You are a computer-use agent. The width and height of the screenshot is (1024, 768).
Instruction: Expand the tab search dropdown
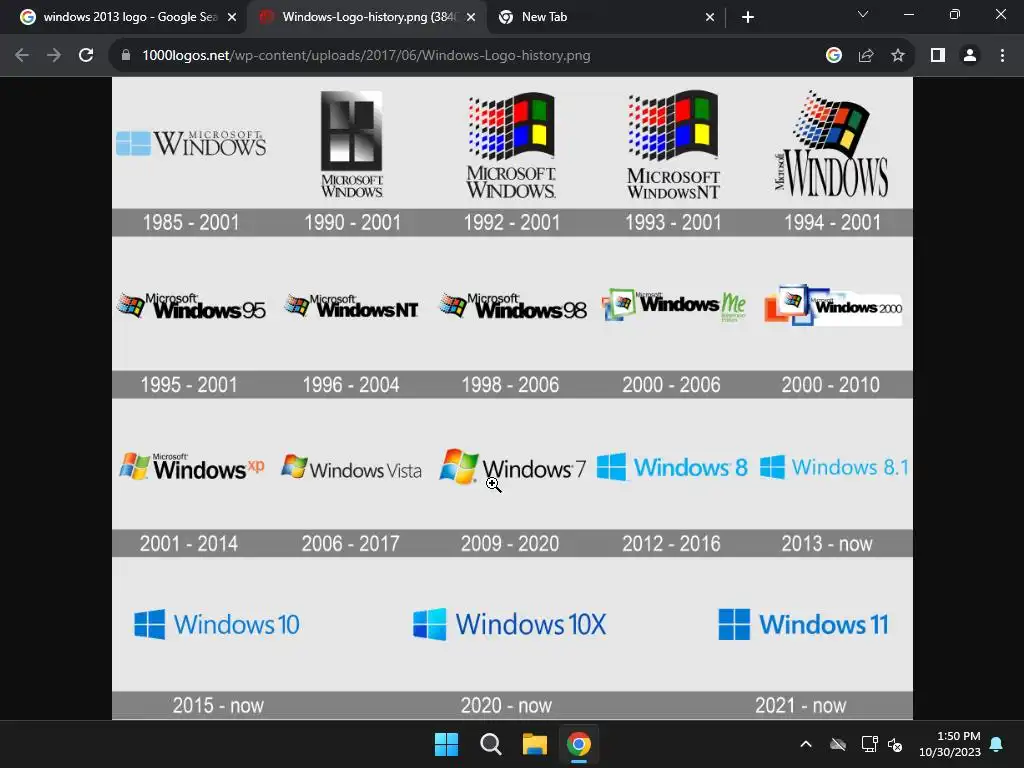pos(863,14)
